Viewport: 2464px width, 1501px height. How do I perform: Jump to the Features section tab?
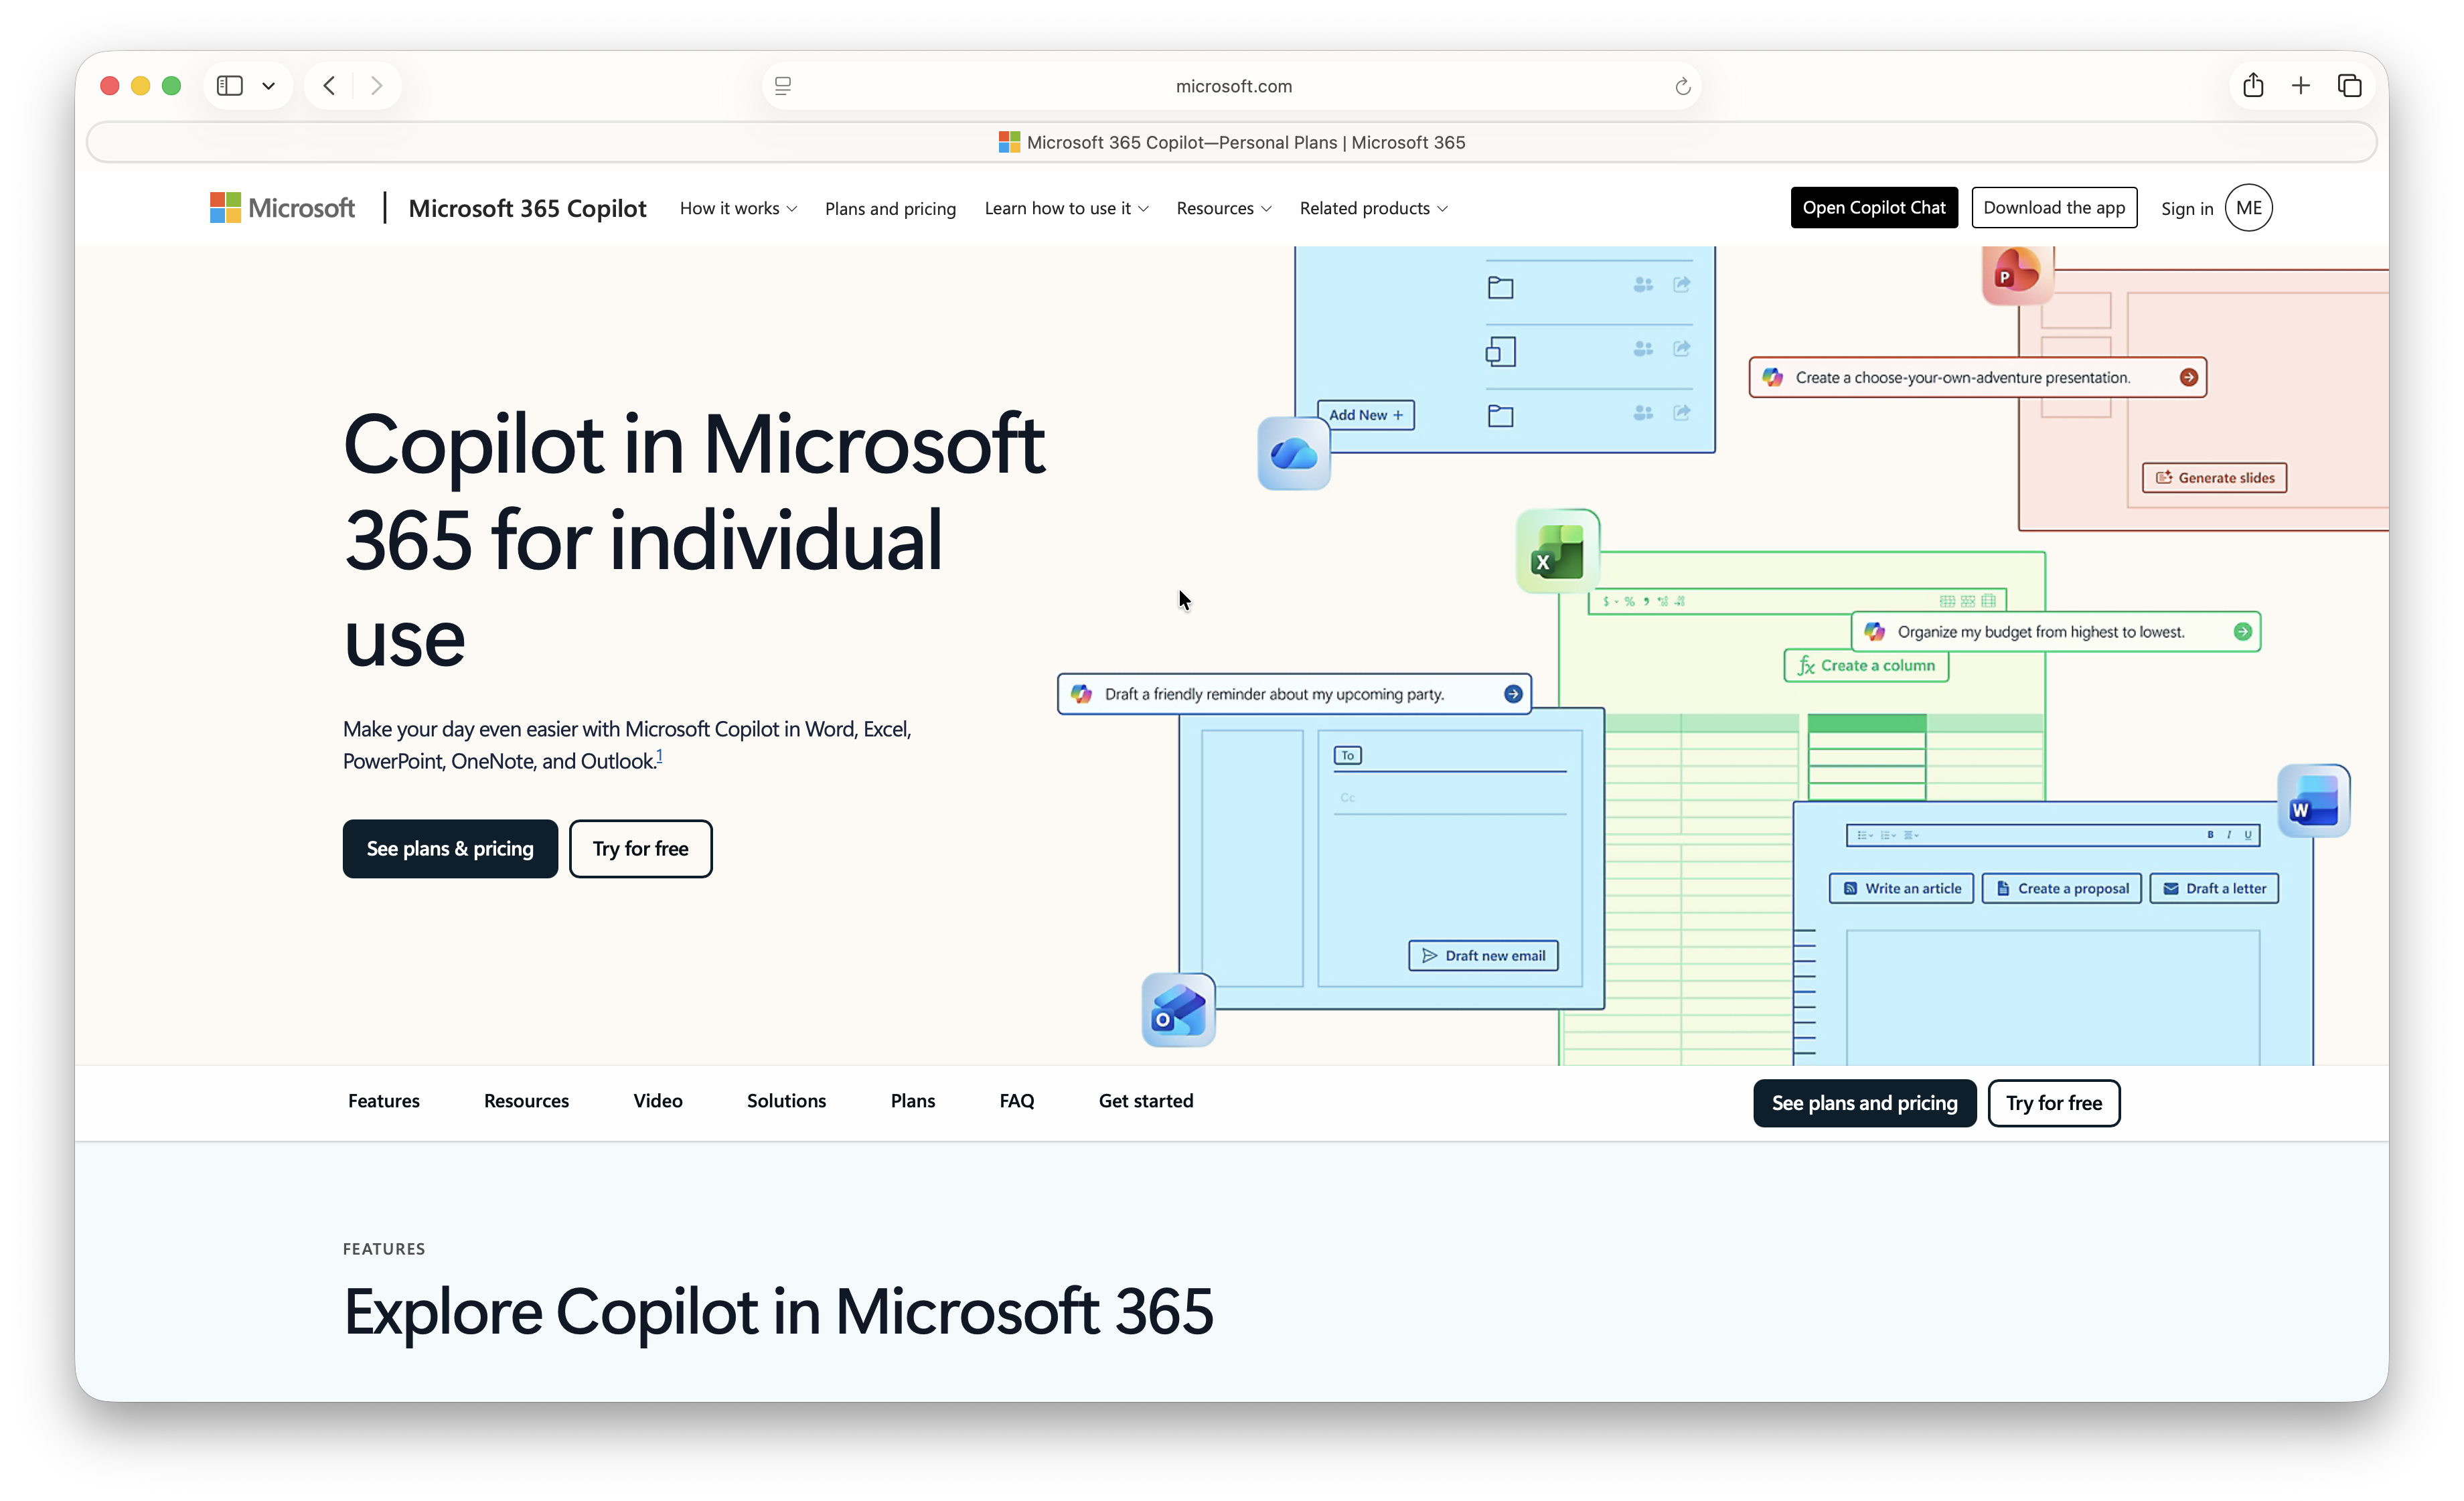(383, 1100)
